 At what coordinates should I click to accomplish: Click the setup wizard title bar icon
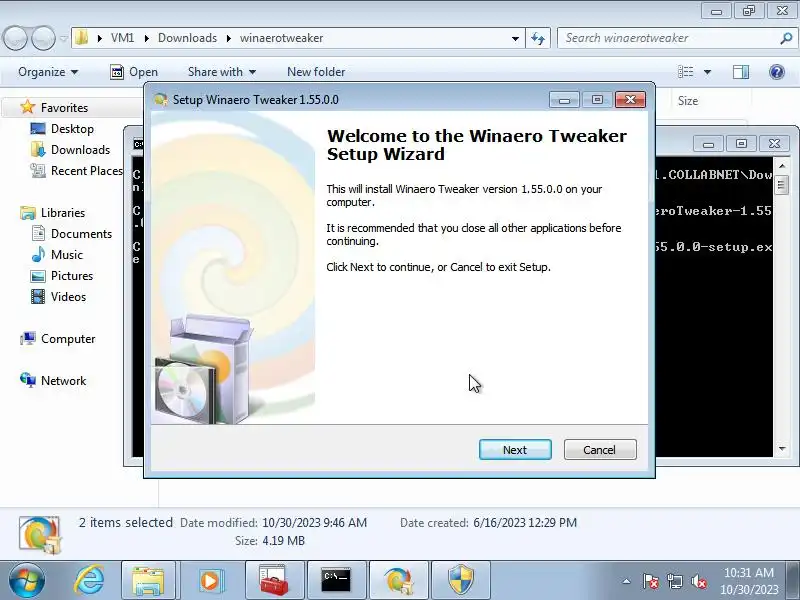click(161, 99)
